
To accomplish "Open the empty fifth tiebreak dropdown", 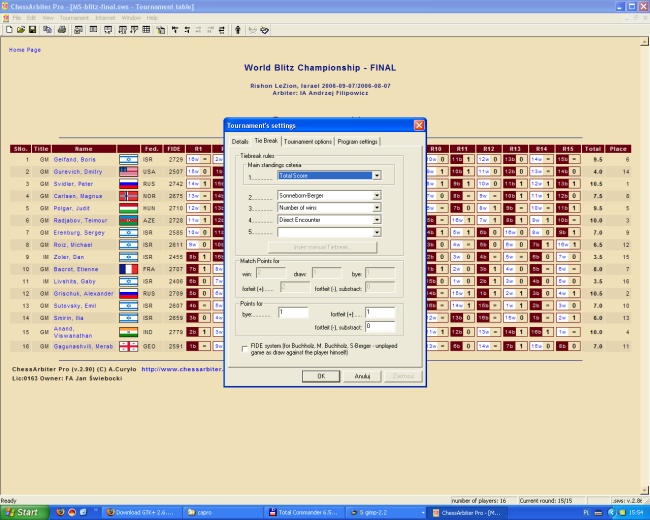I will (376, 233).
